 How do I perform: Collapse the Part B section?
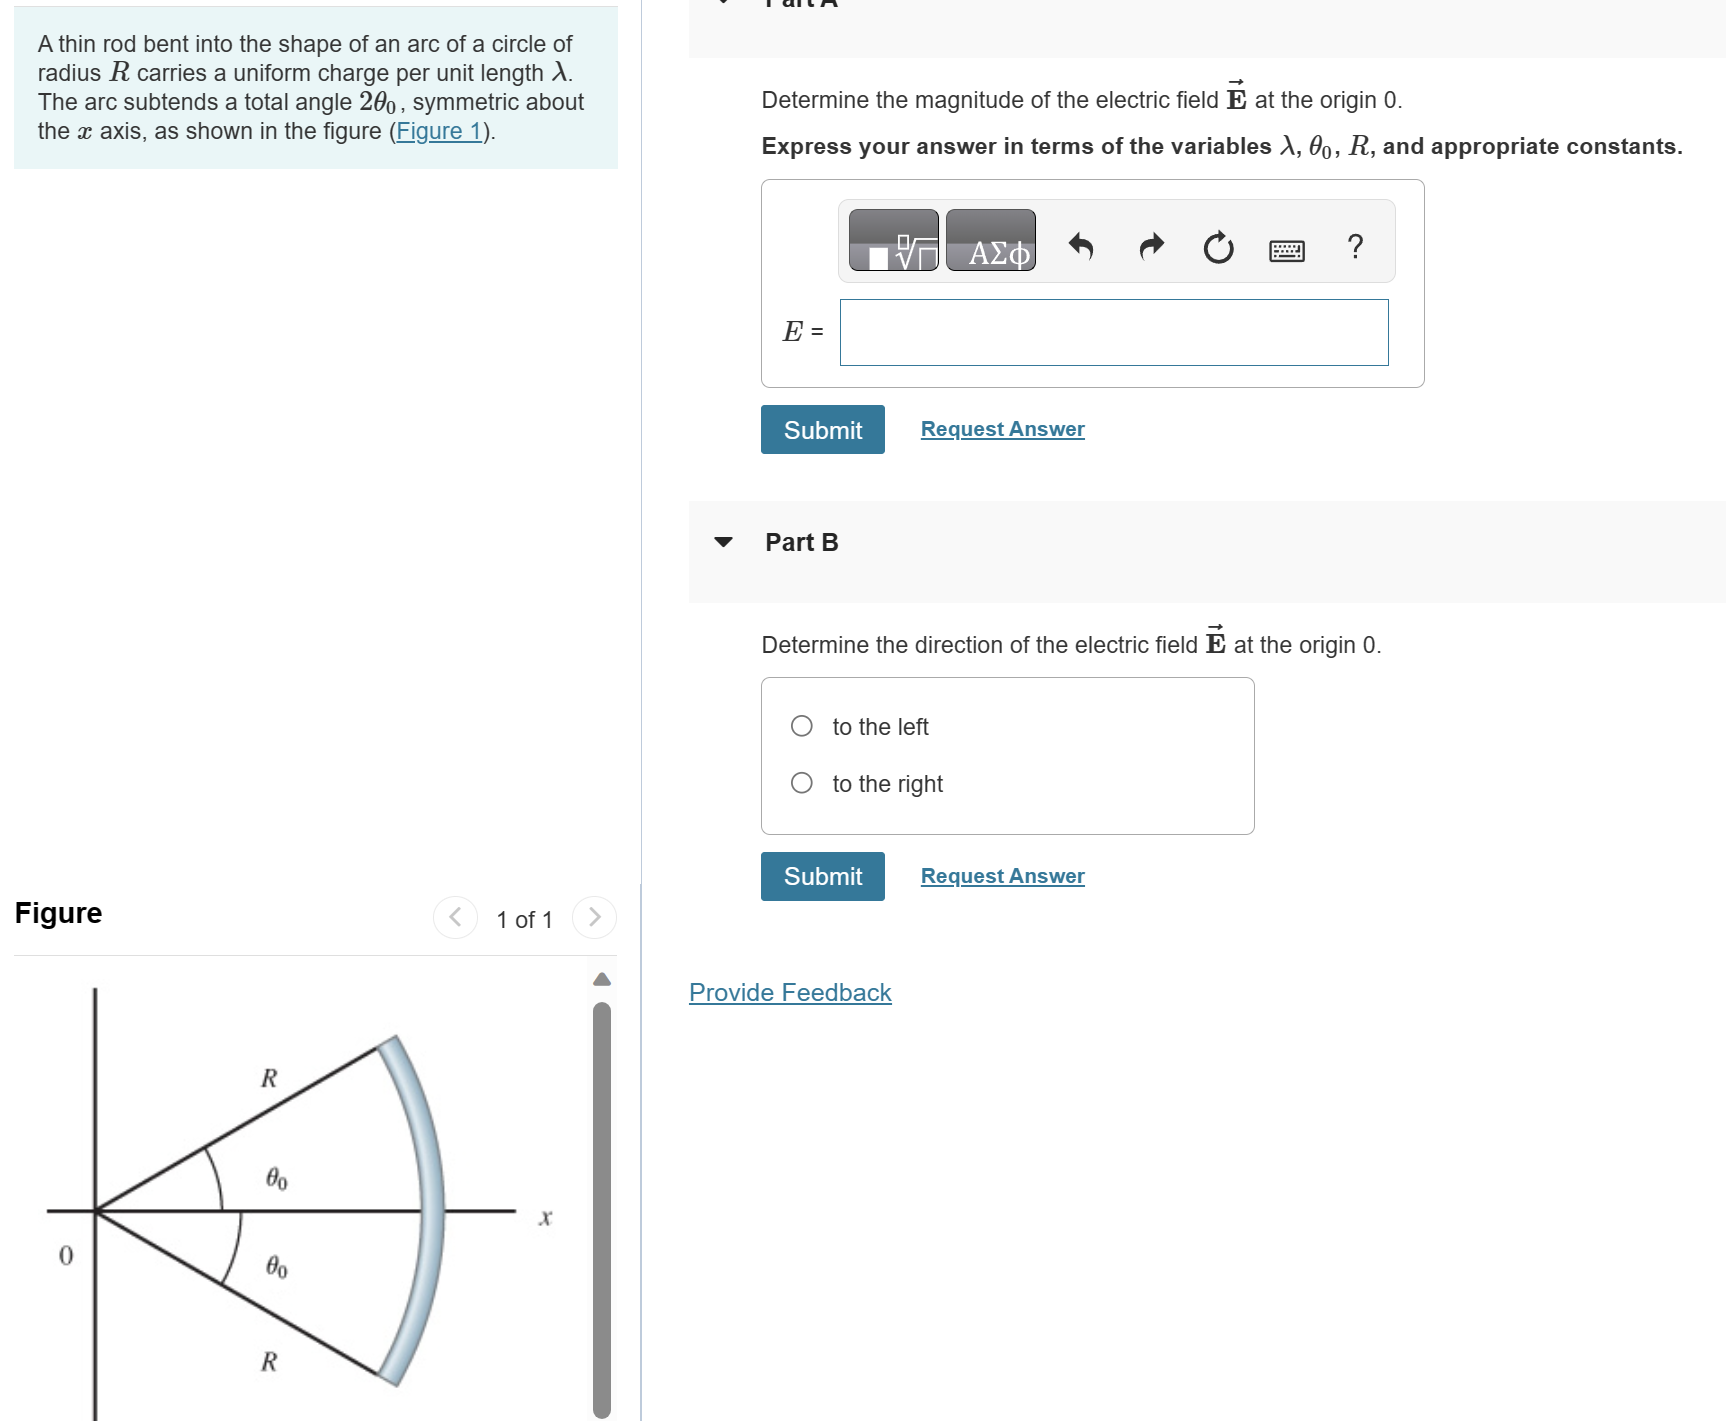(x=724, y=542)
